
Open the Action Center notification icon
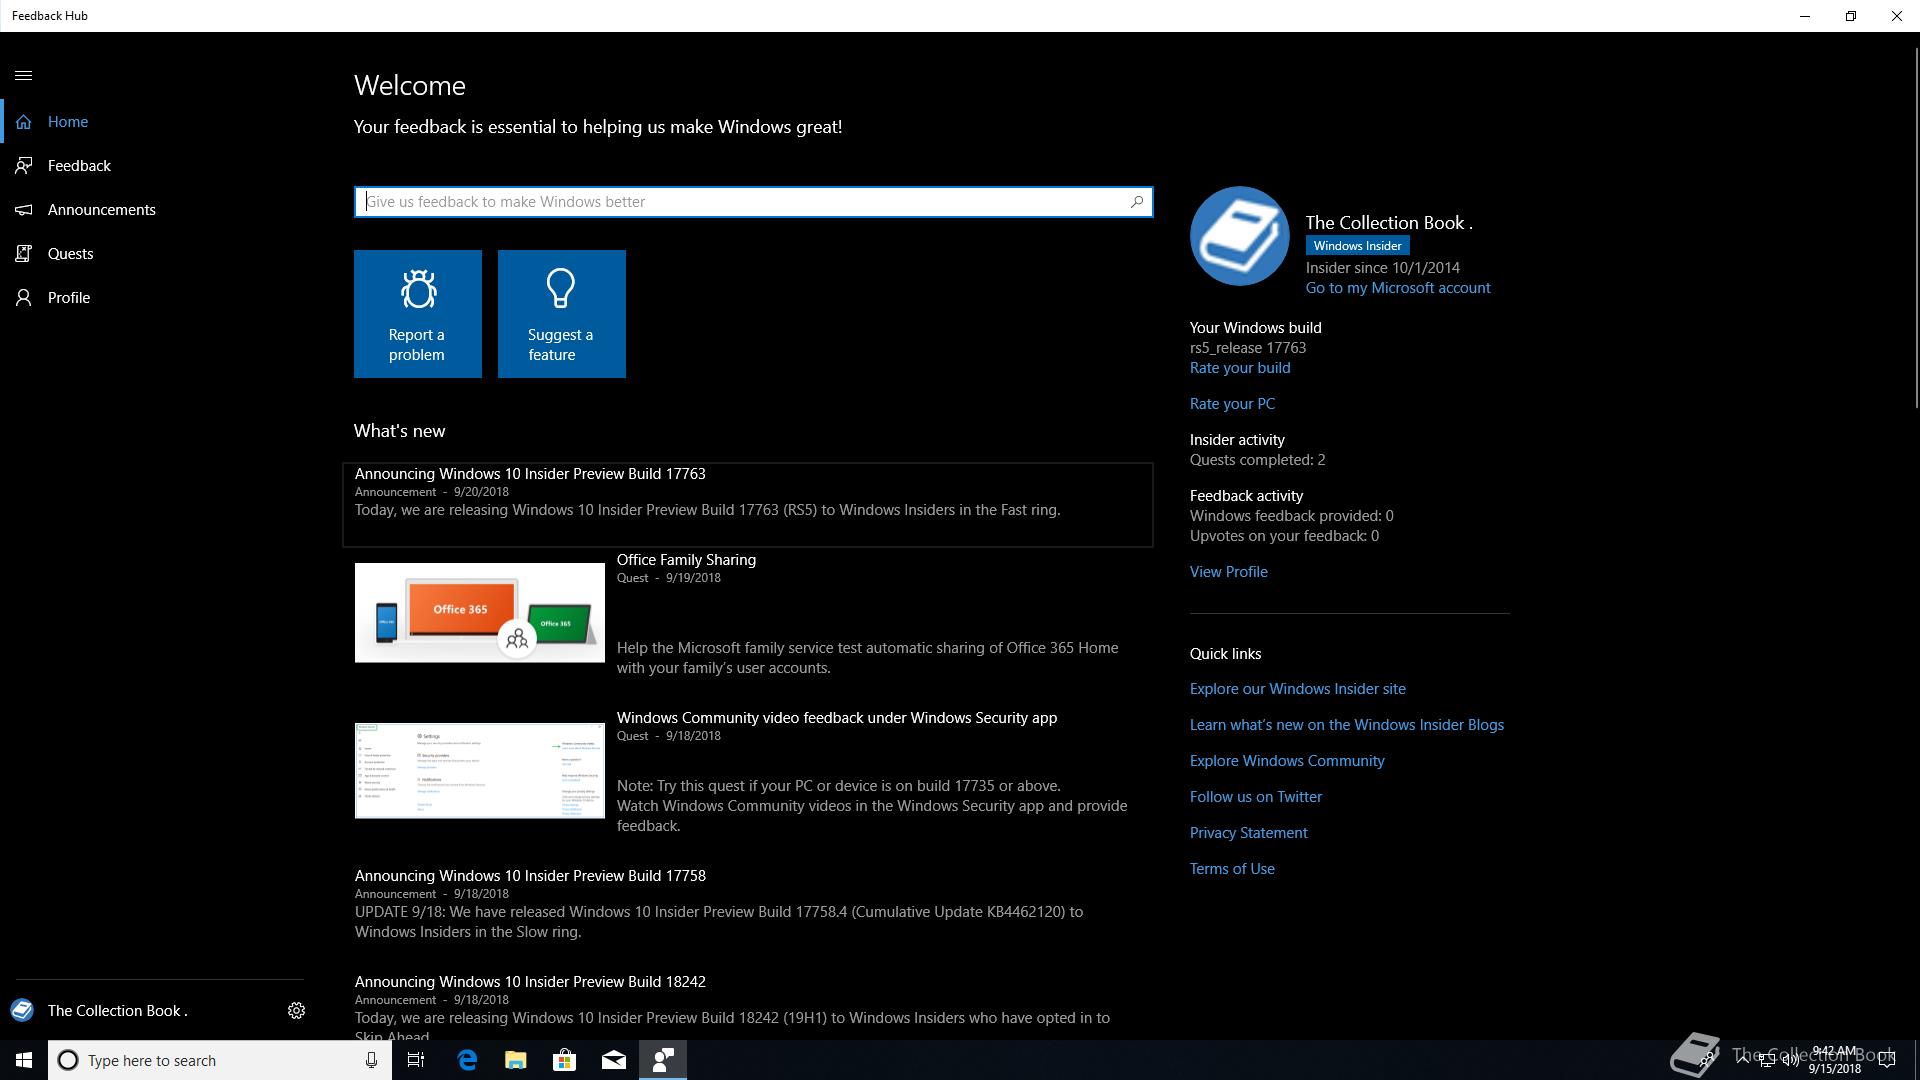pos(1887,1060)
